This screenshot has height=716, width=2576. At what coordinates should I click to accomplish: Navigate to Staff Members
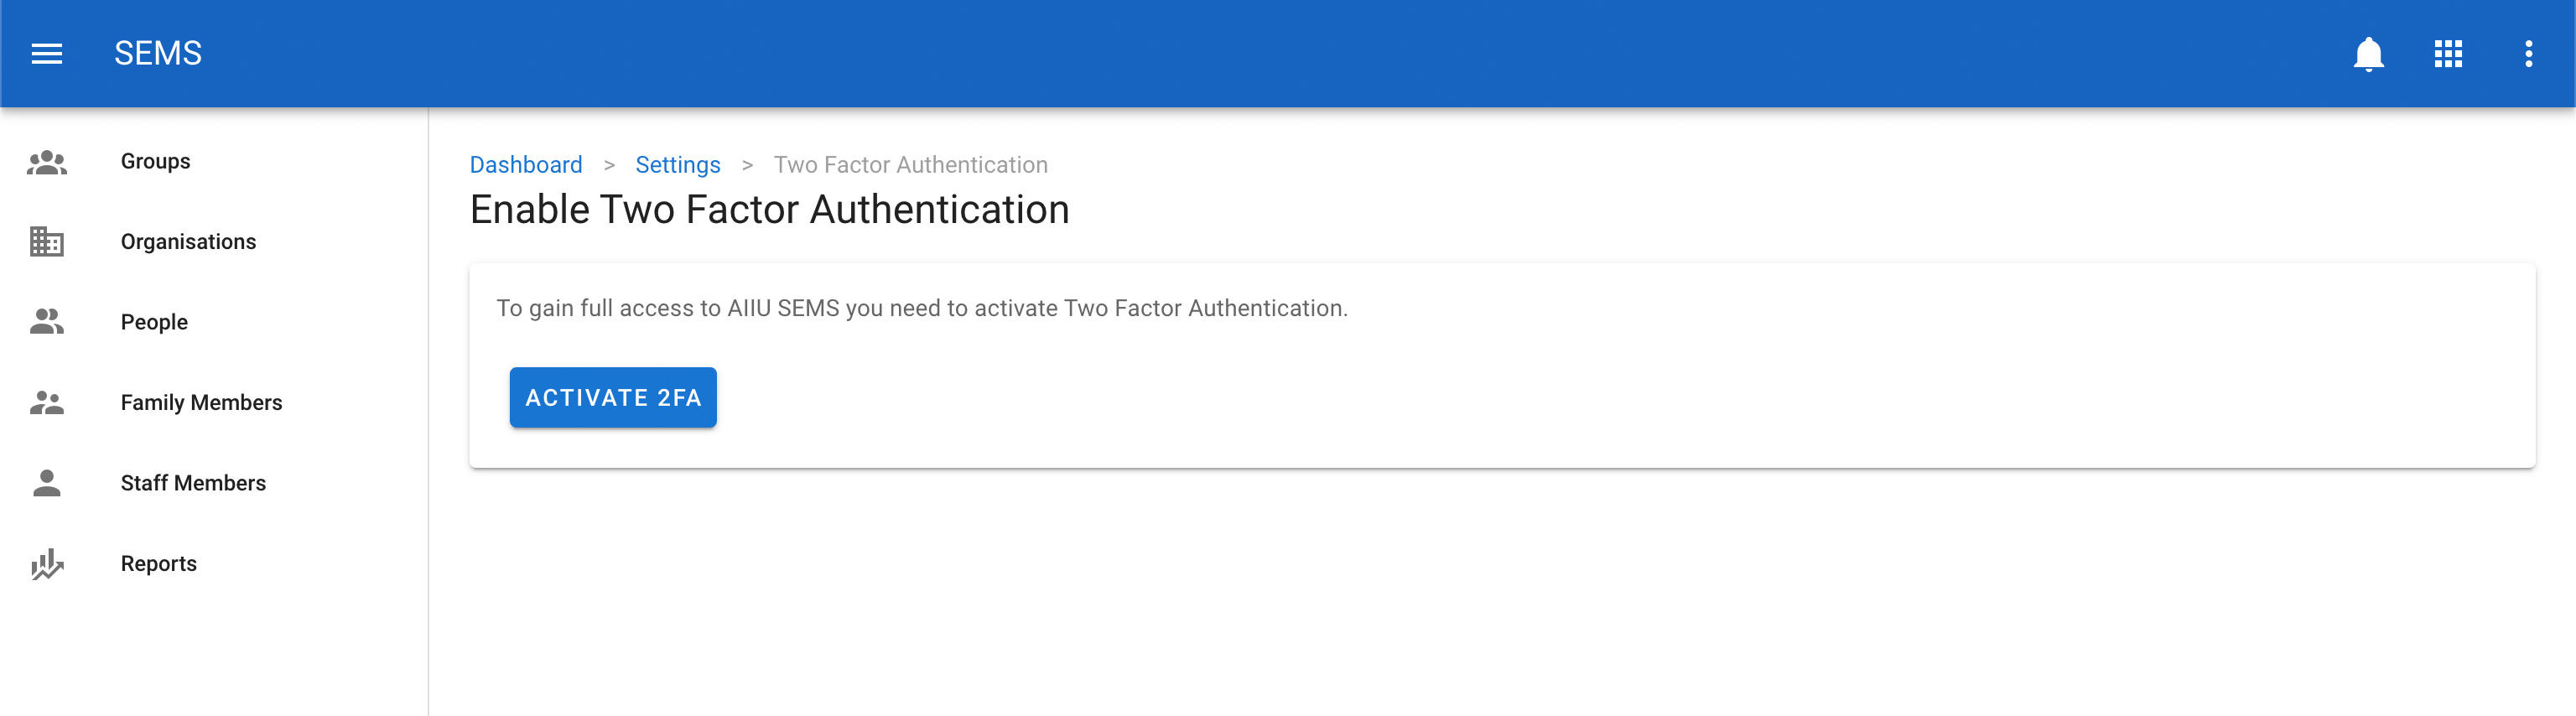193,483
